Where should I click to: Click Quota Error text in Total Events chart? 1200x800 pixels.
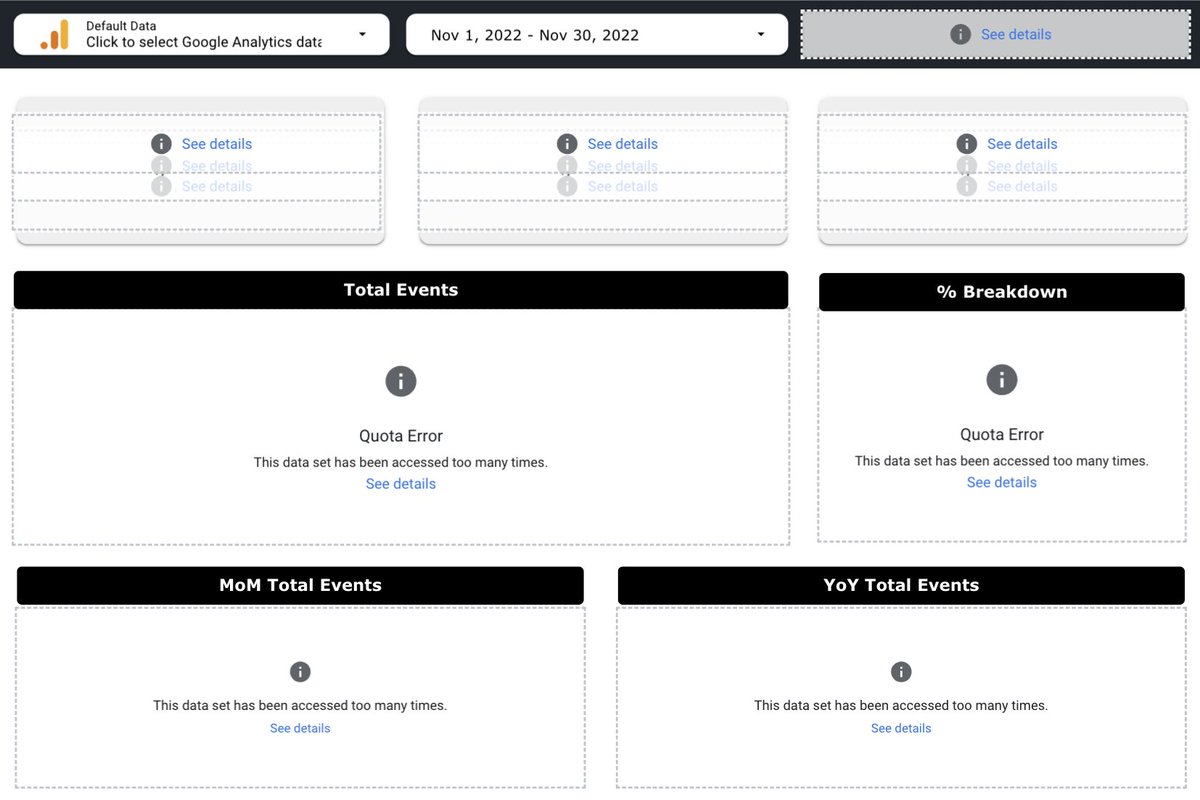click(401, 436)
